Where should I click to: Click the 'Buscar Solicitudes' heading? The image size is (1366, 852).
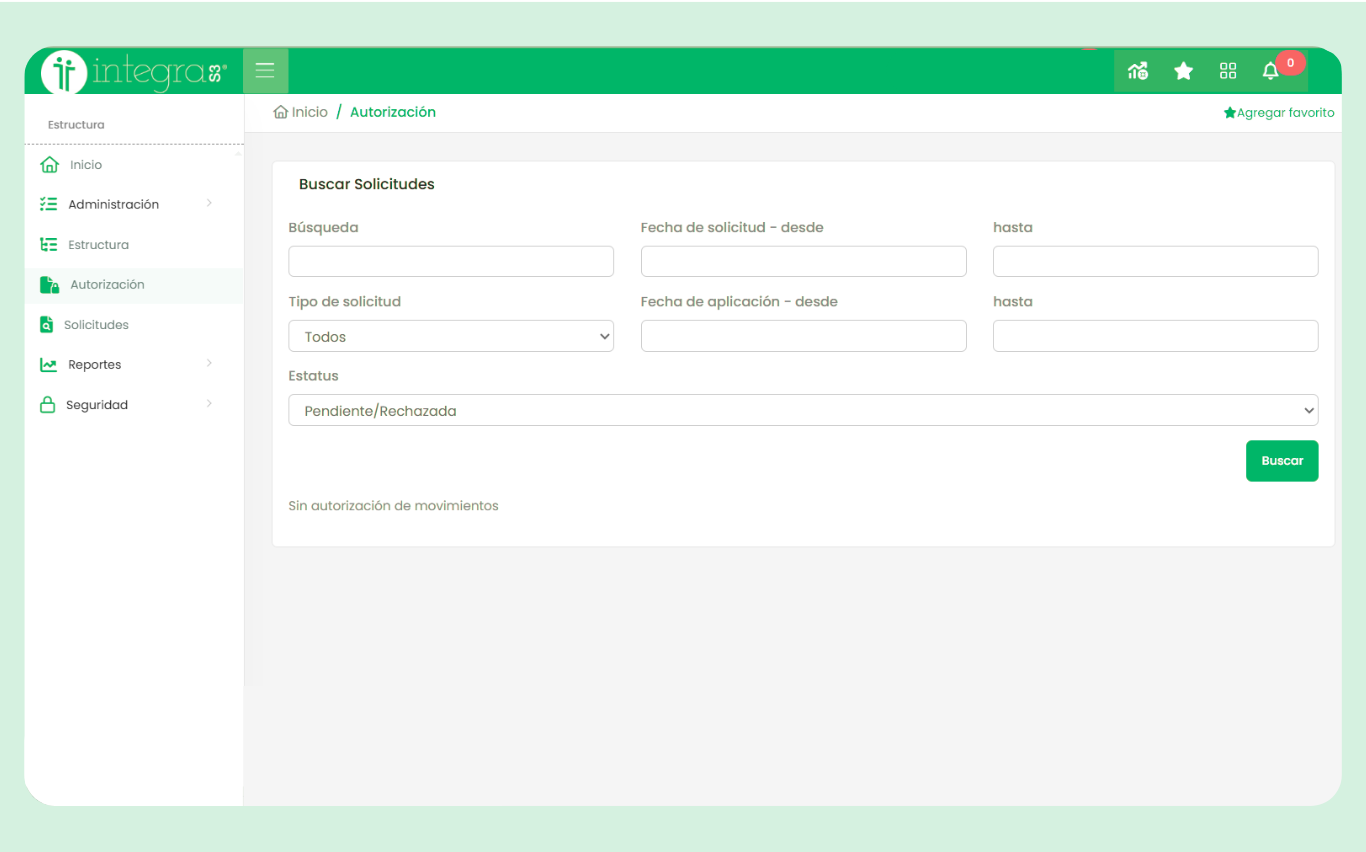(x=367, y=184)
